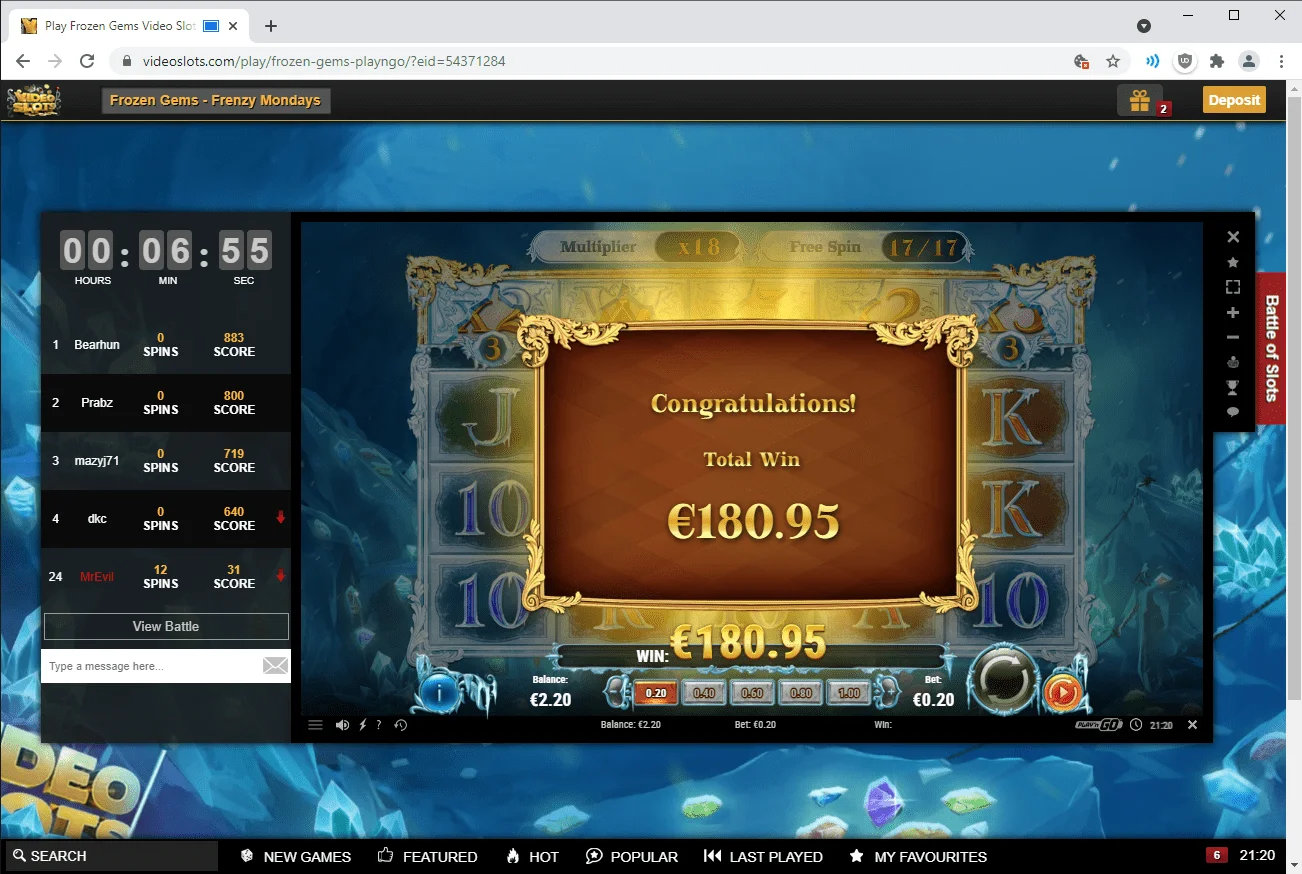Screen dimensions: 1302x874
Task: Select the 0.60 bet value
Action: tap(752, 692)
